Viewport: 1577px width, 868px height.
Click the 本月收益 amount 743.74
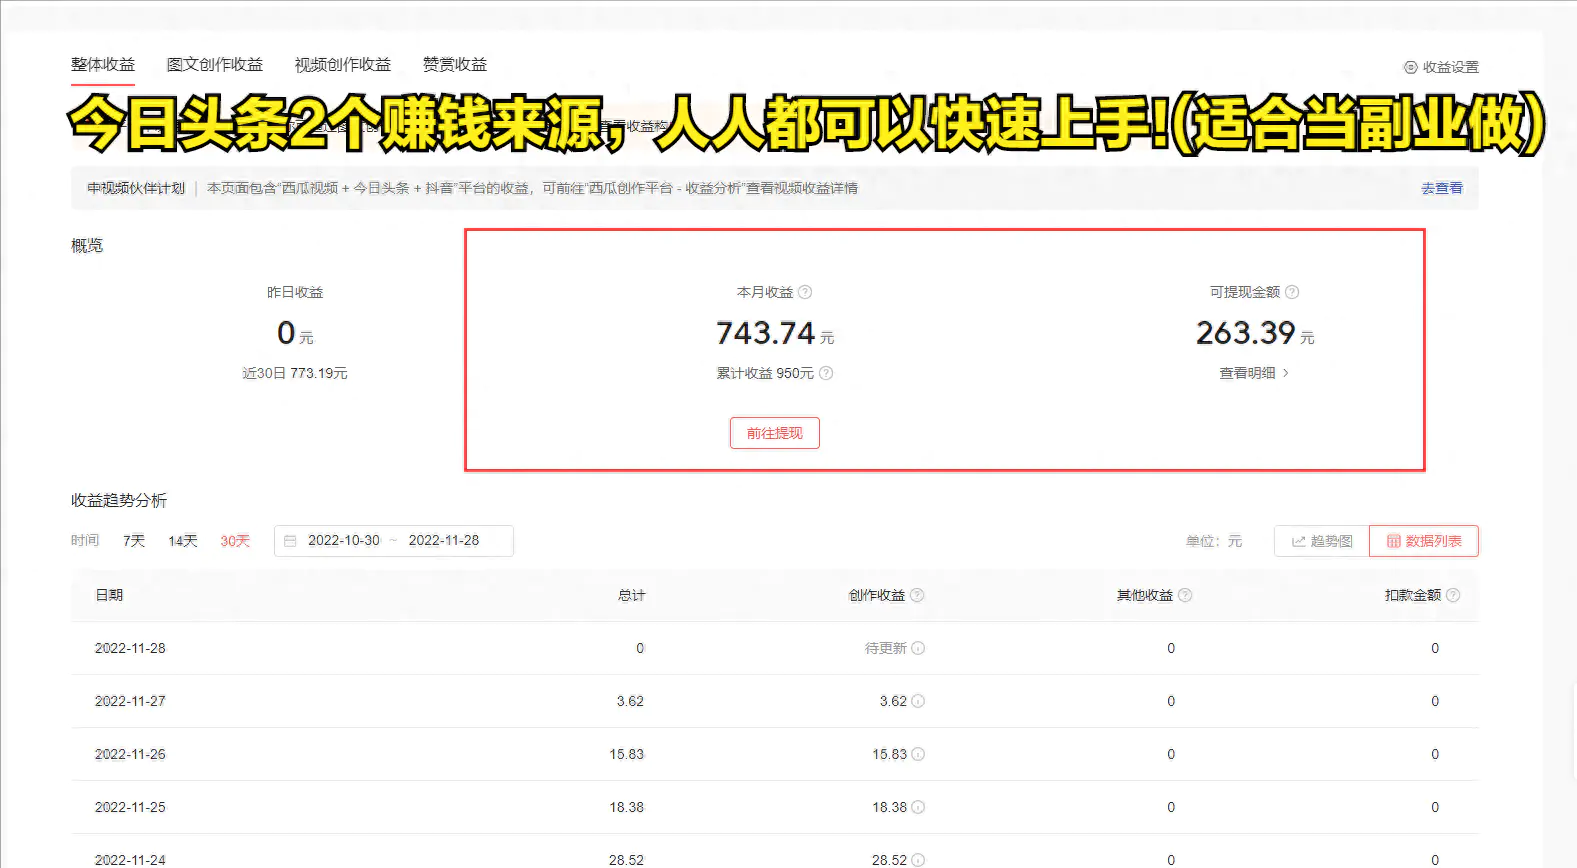coord(766,332)
